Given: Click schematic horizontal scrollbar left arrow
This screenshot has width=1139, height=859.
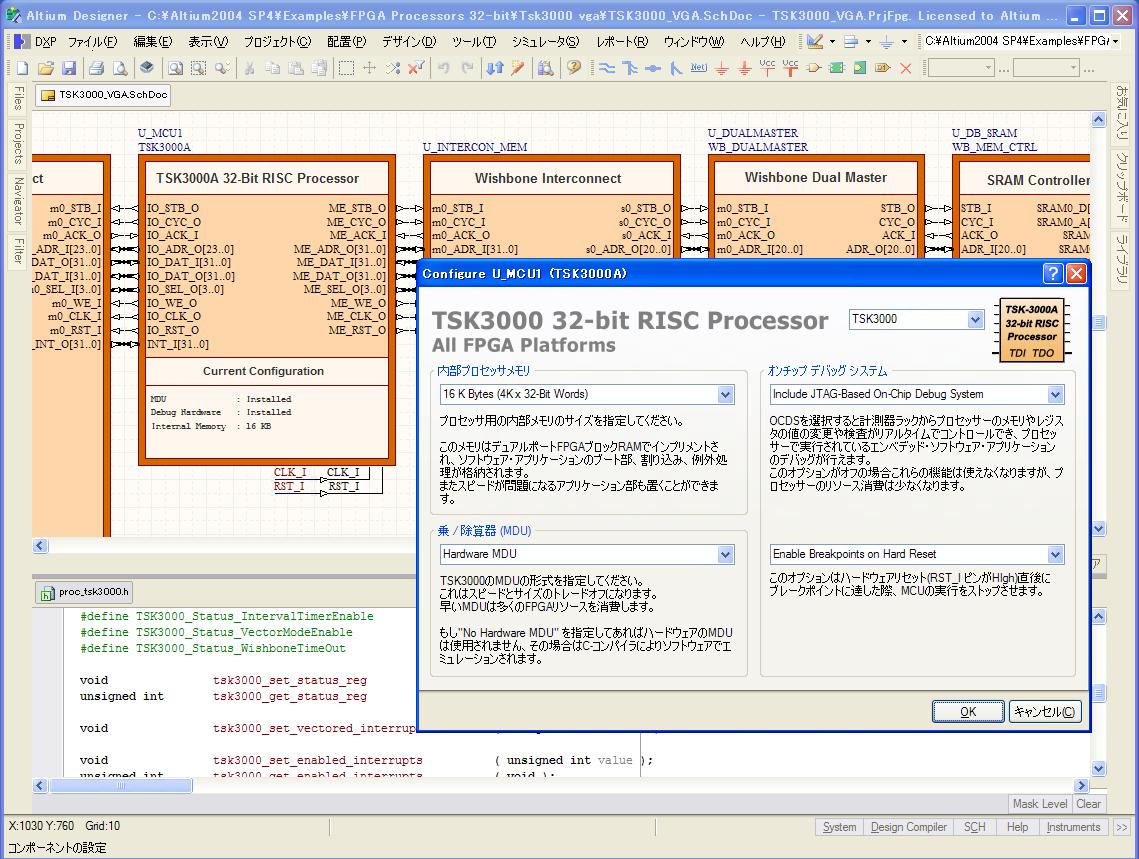Looking at the screenshot, I should coord(40,545).
